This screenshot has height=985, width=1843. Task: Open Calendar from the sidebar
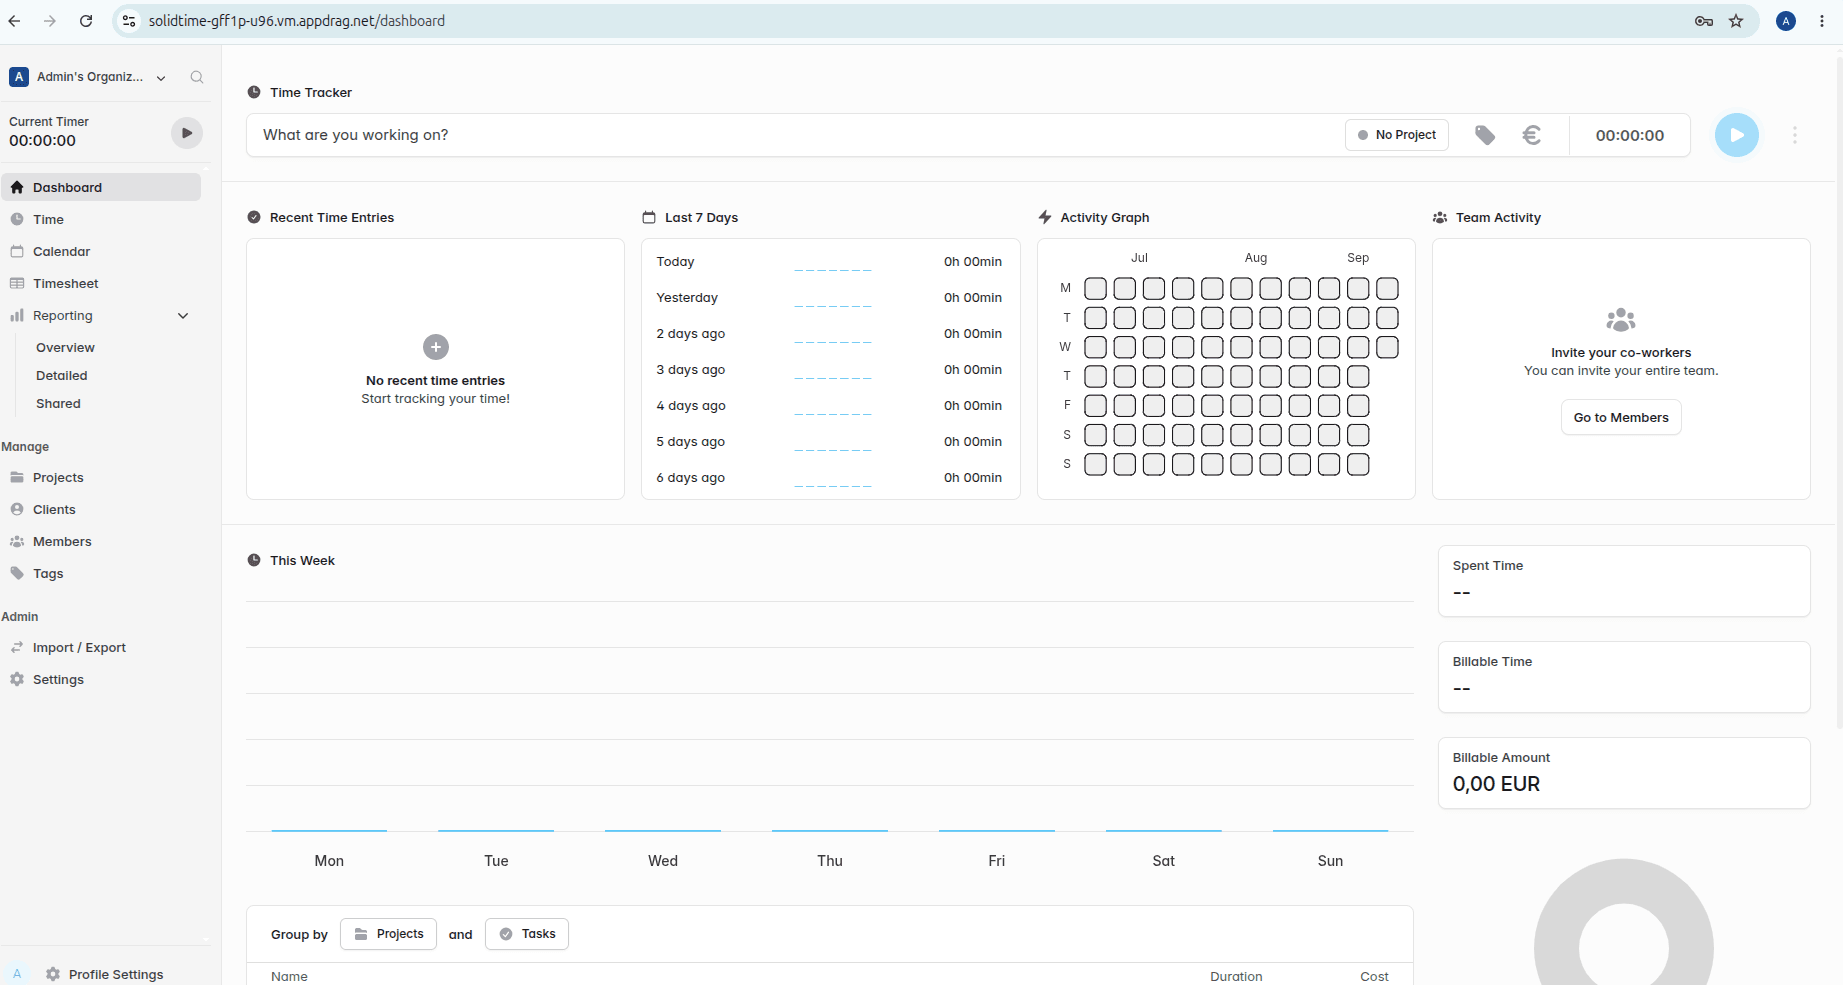pos(102,251)
